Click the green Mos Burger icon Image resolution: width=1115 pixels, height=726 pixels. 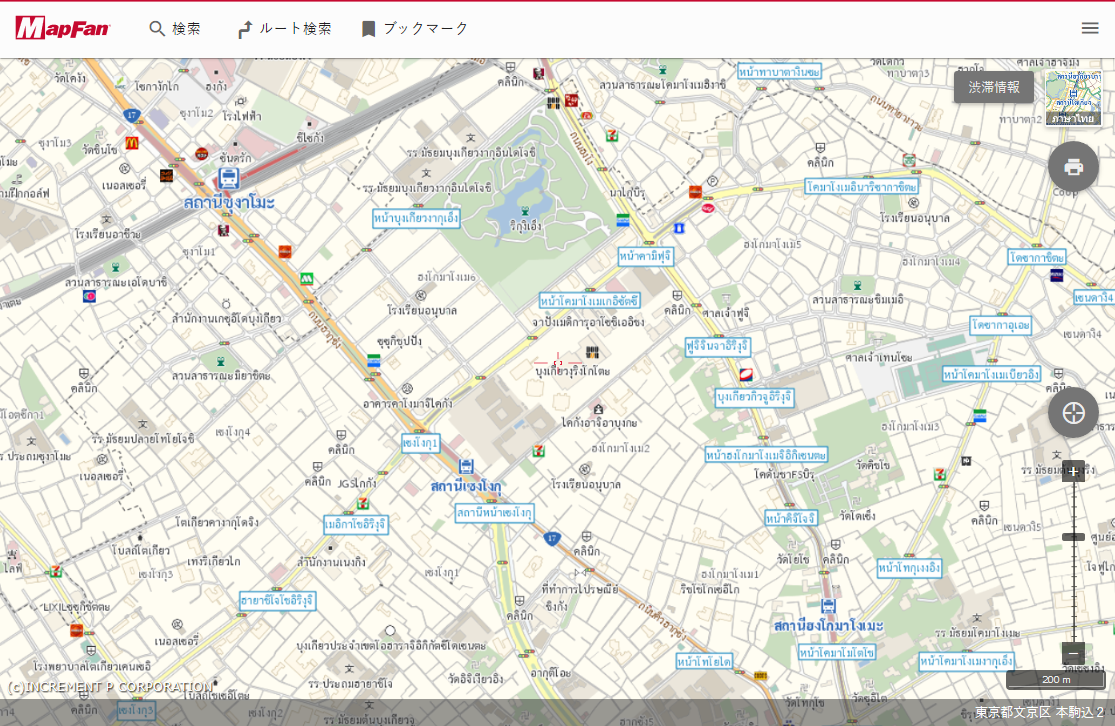point(306,279)
